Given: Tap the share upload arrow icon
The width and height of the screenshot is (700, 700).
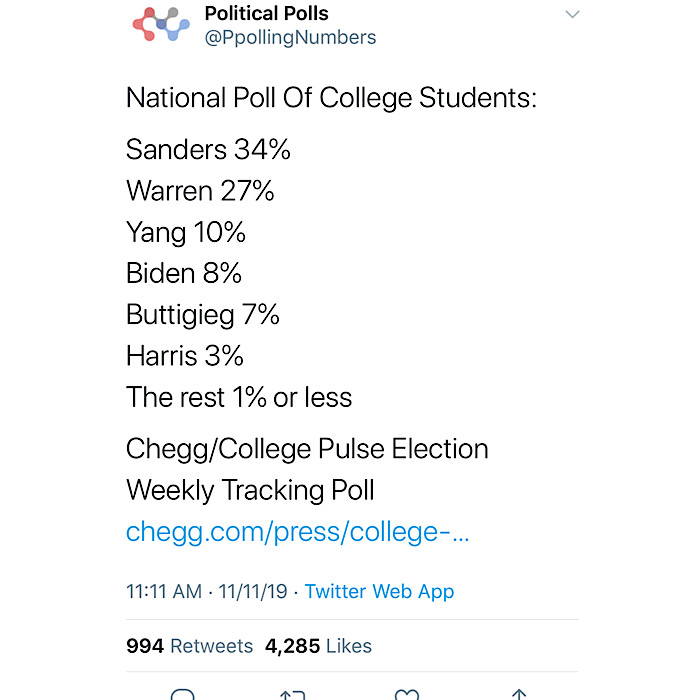Looking at the screenshot, I should (519, 695).
